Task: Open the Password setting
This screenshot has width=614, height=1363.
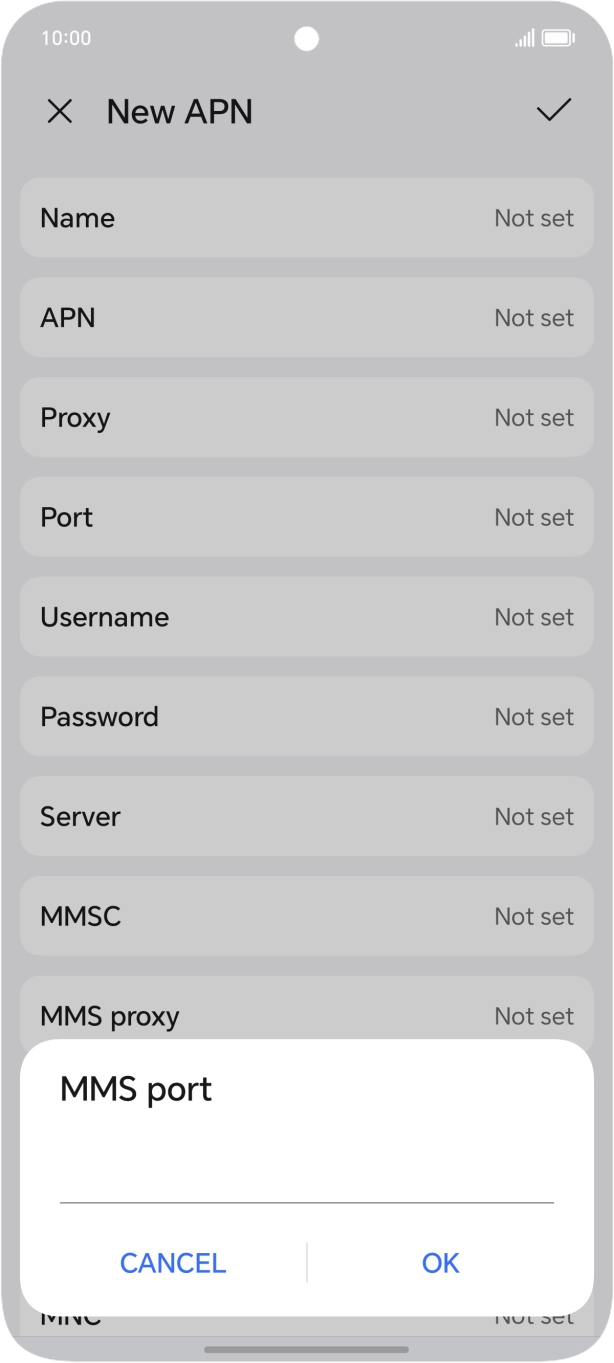Action: click(306, 716)
